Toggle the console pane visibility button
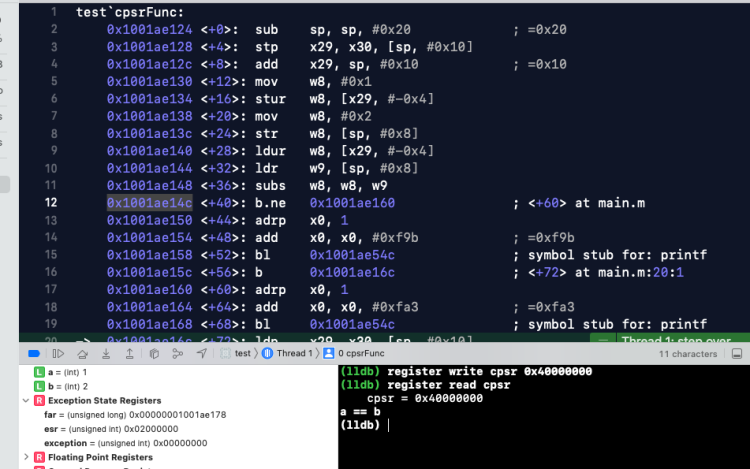 click(x=736, y=353)
